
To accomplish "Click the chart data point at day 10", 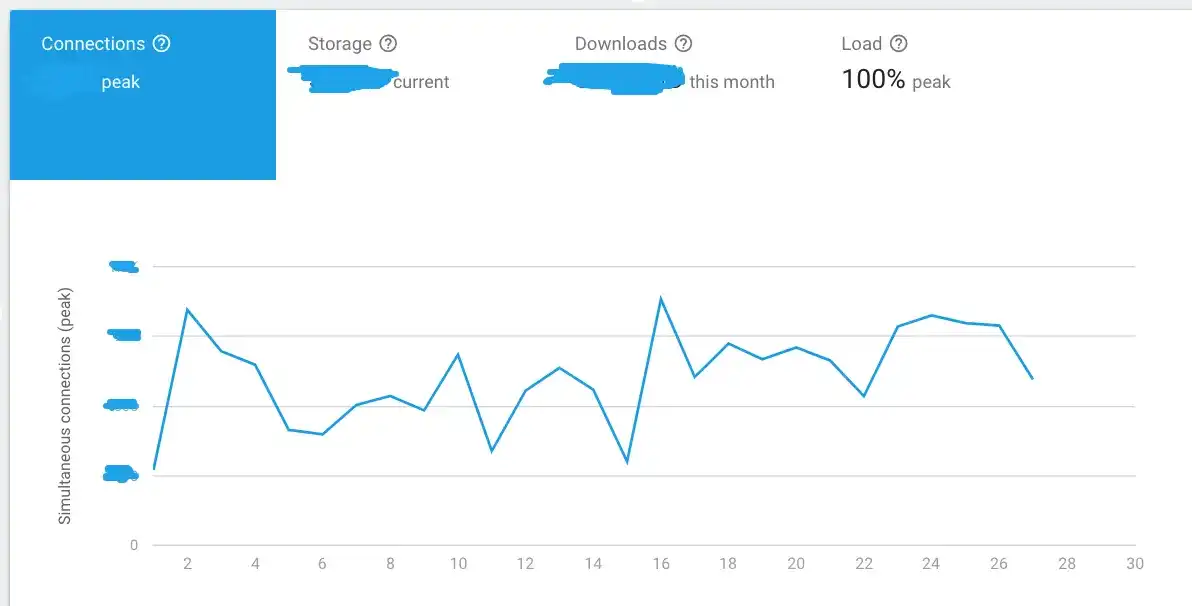I will click(x=458, y=354).
